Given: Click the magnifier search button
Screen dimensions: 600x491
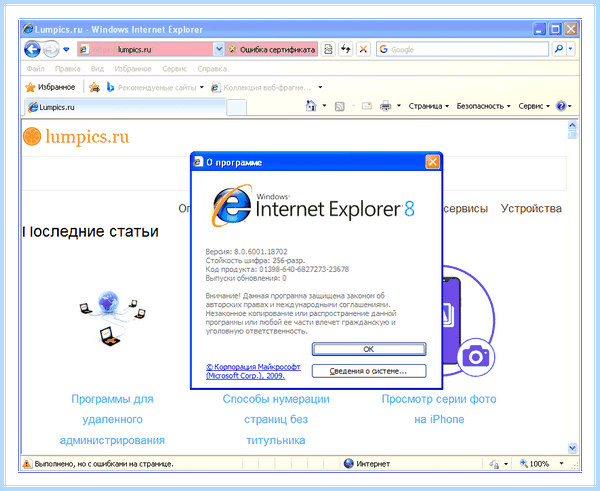Looking at the screenshot, I should pyautogui.click(x=559, y=49).
